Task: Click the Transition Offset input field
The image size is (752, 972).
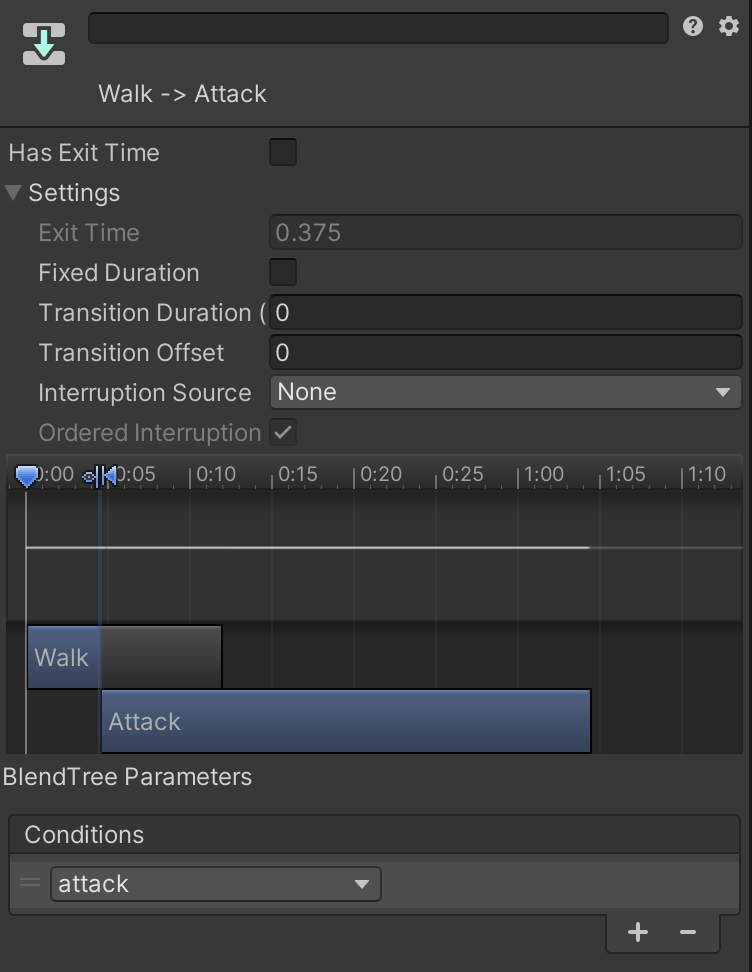Action: [x=505, y=352]
